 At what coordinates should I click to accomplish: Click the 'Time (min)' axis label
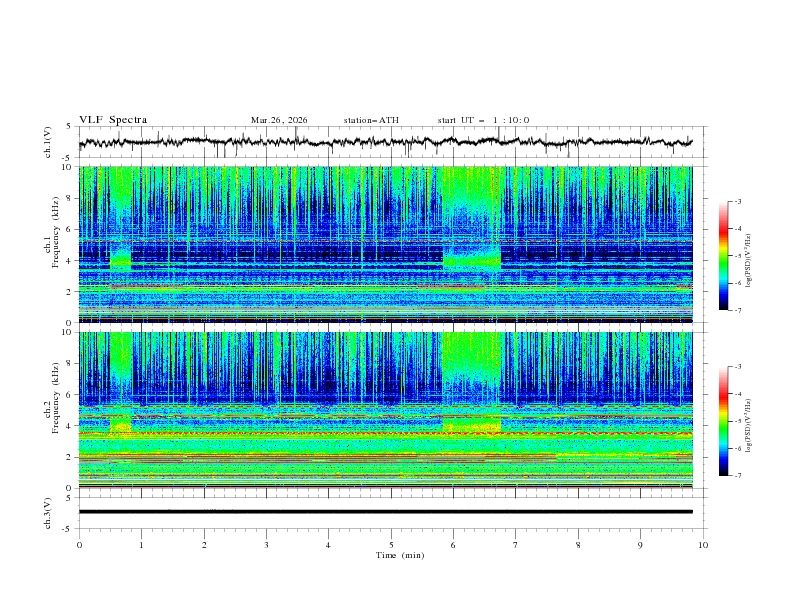coord(400,555)
